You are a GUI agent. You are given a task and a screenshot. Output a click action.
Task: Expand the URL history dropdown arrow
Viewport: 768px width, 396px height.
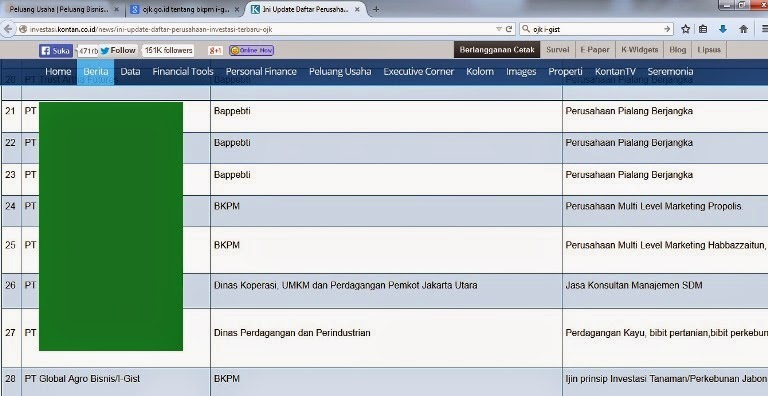click(499, 29)
